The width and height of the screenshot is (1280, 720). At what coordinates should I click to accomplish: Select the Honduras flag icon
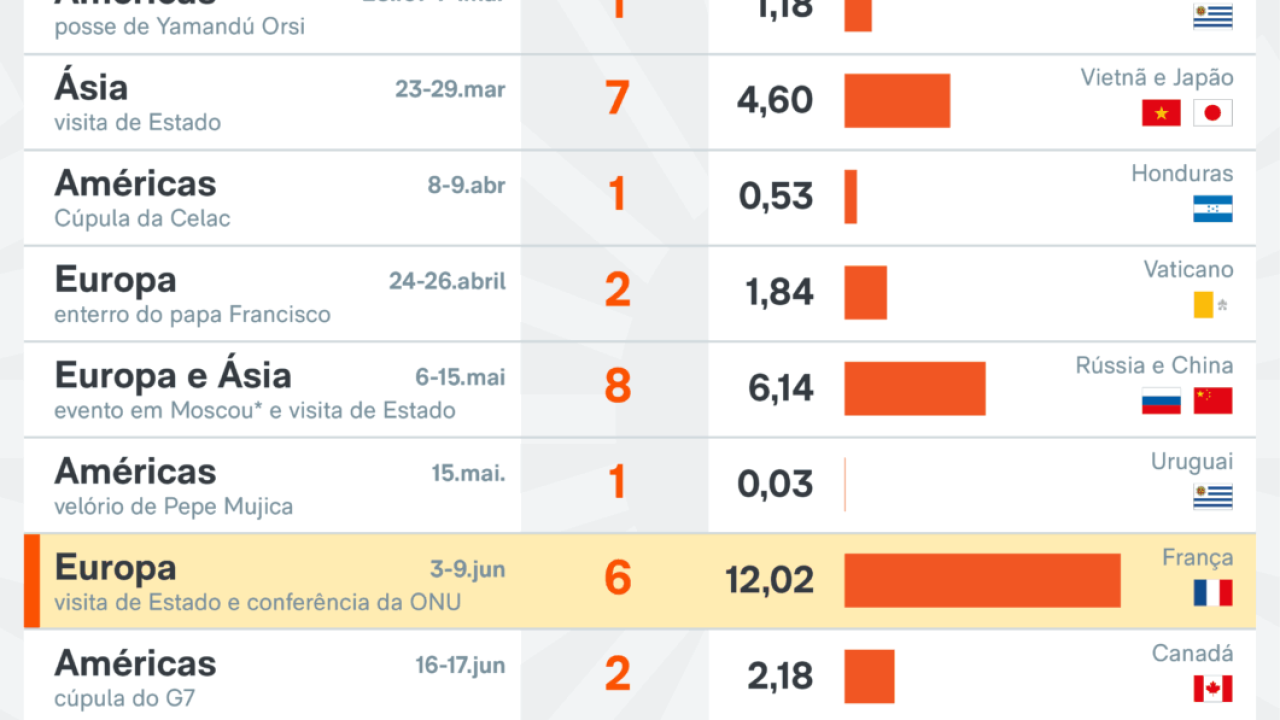[1213, 209]
